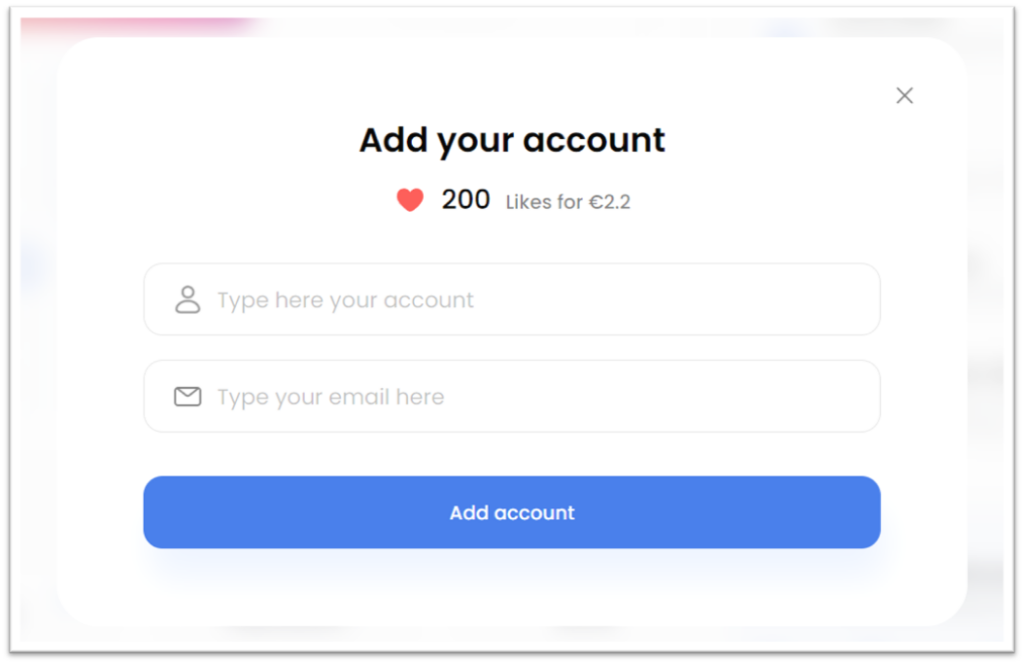Select the user silhouette icon beside account placeholder

click(x=187, y=300)
